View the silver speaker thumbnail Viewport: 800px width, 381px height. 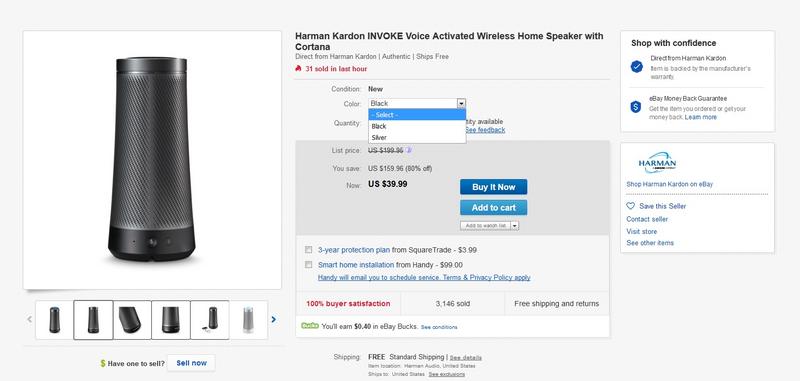(248, 320)
